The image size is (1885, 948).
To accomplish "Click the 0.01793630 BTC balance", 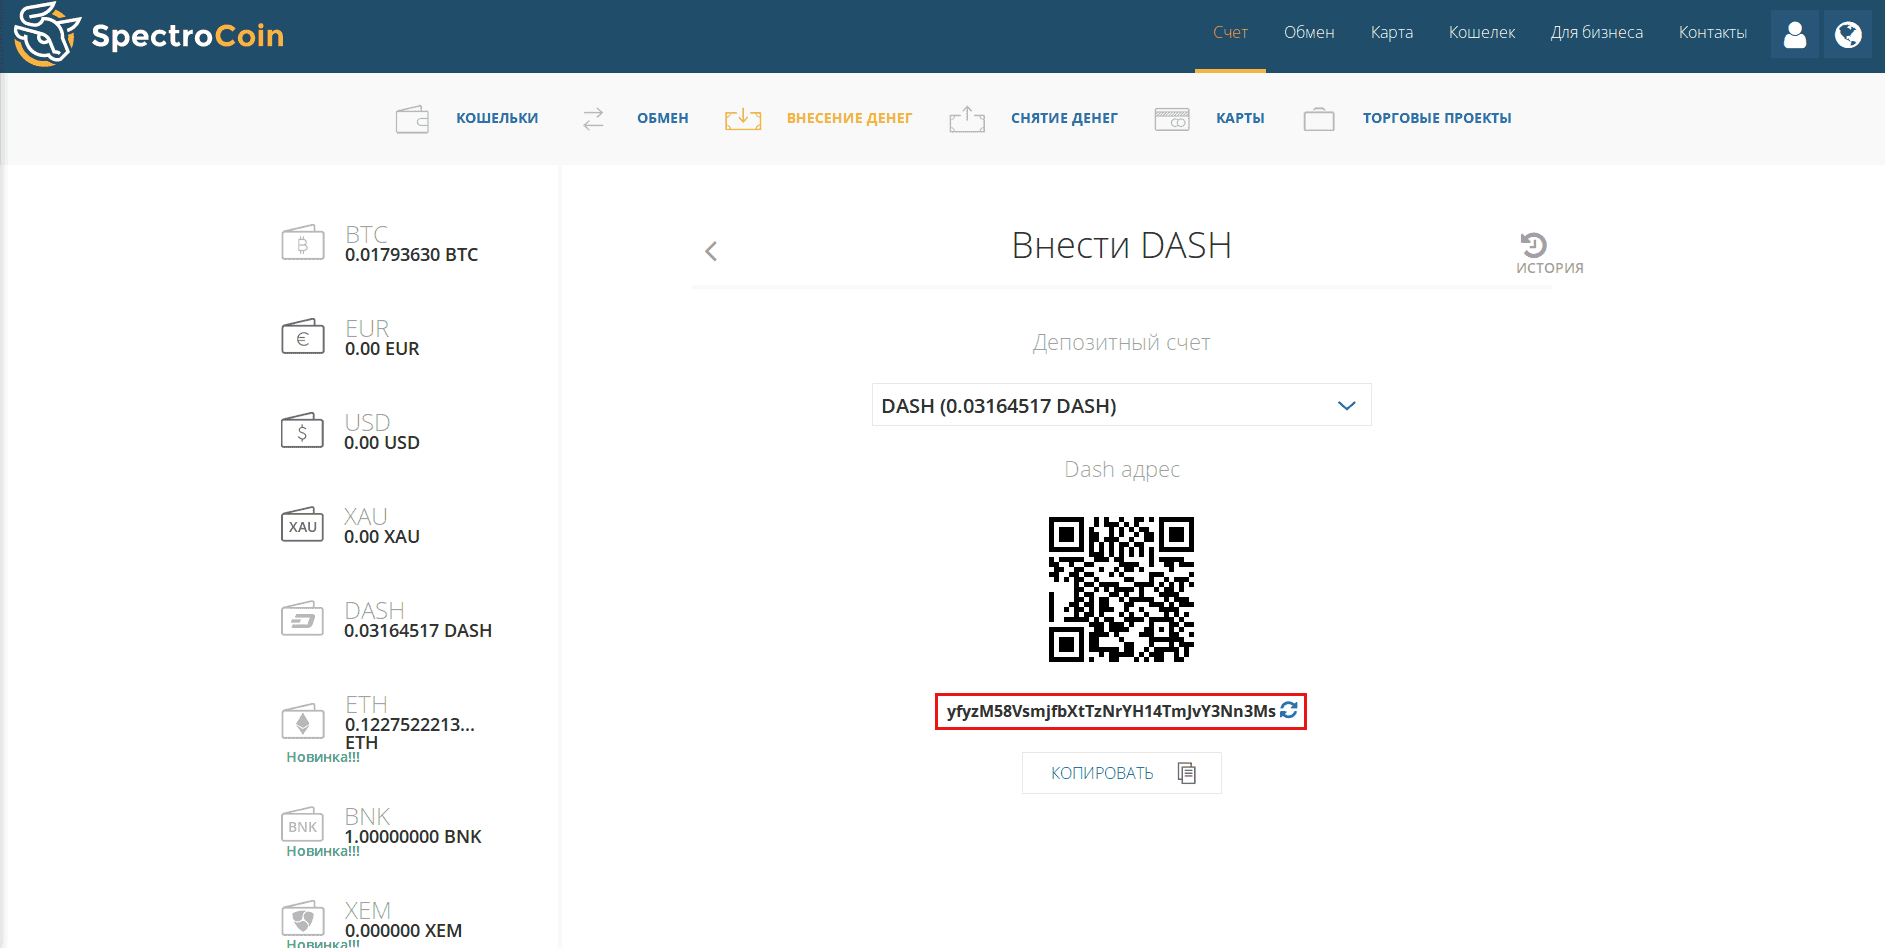I will tap(411, 255).
